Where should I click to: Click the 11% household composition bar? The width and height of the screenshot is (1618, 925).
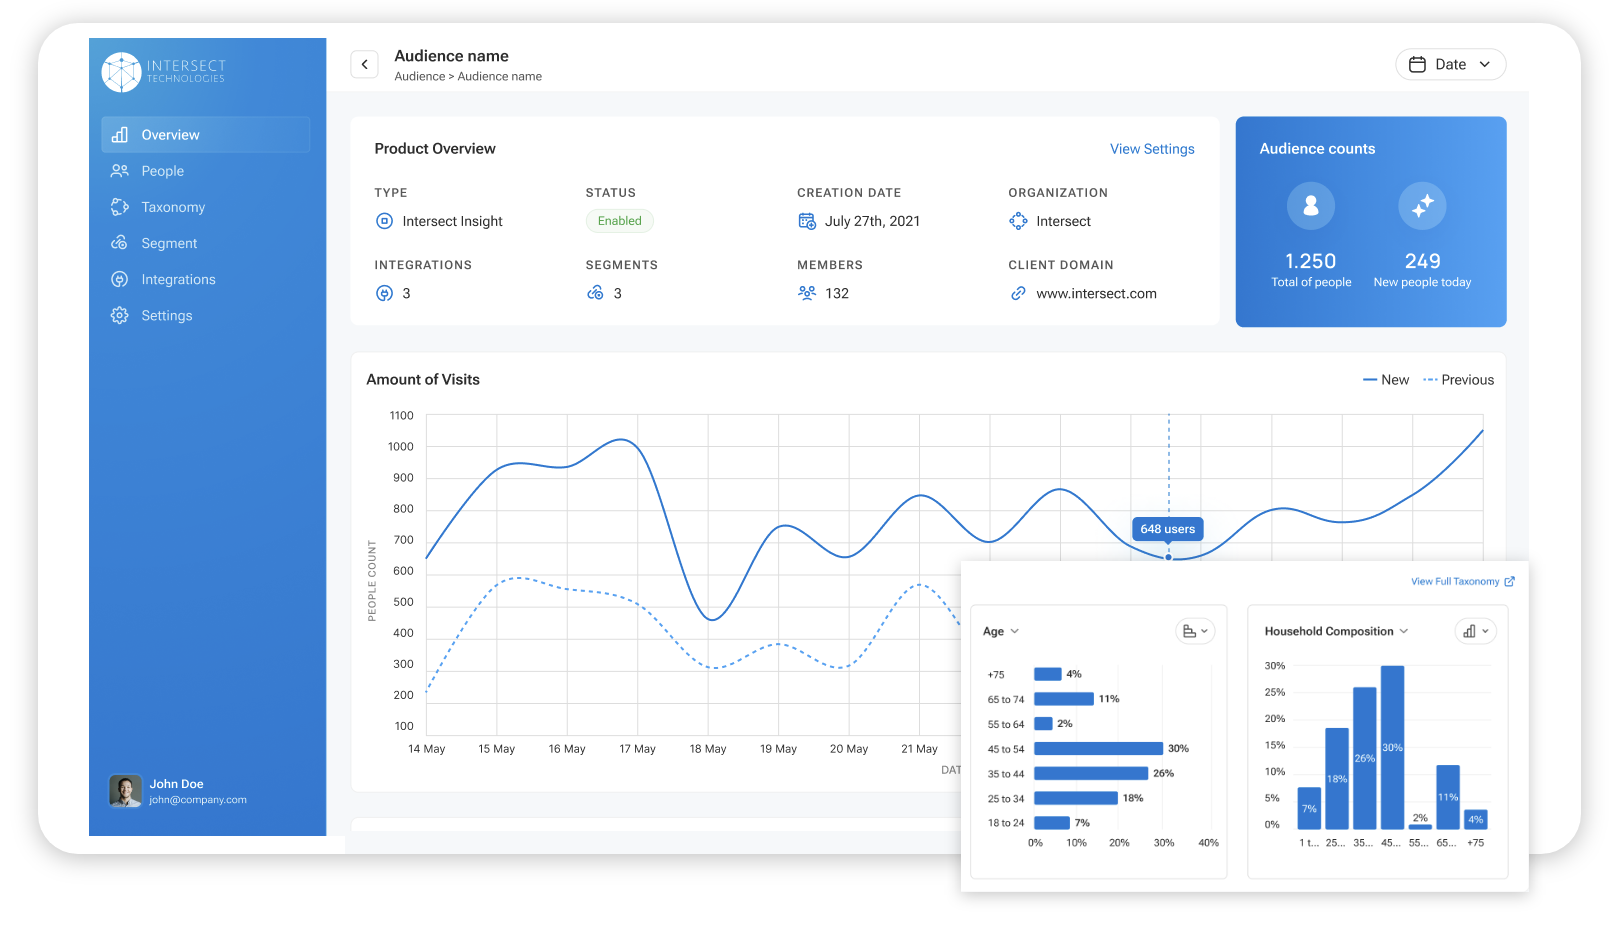tap(1448, 797)
